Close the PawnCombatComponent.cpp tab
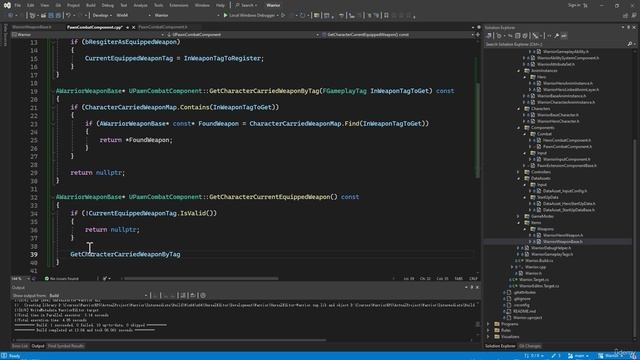 tap(133, 27)
